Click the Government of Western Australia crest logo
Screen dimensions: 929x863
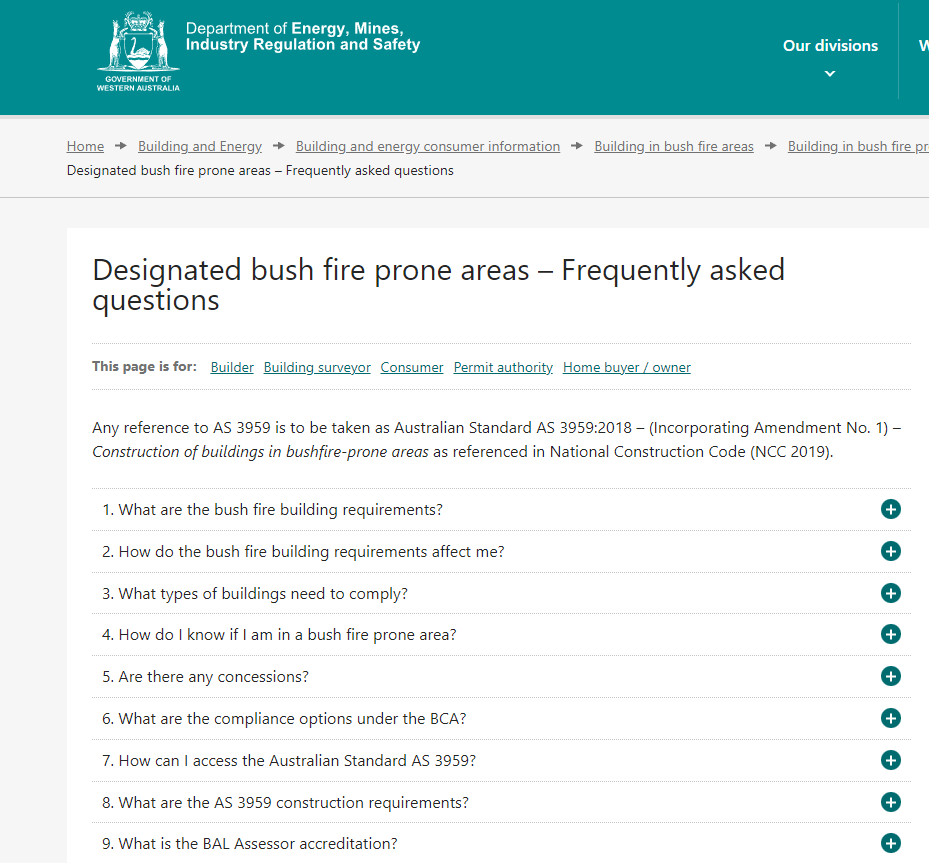(138, 52)
